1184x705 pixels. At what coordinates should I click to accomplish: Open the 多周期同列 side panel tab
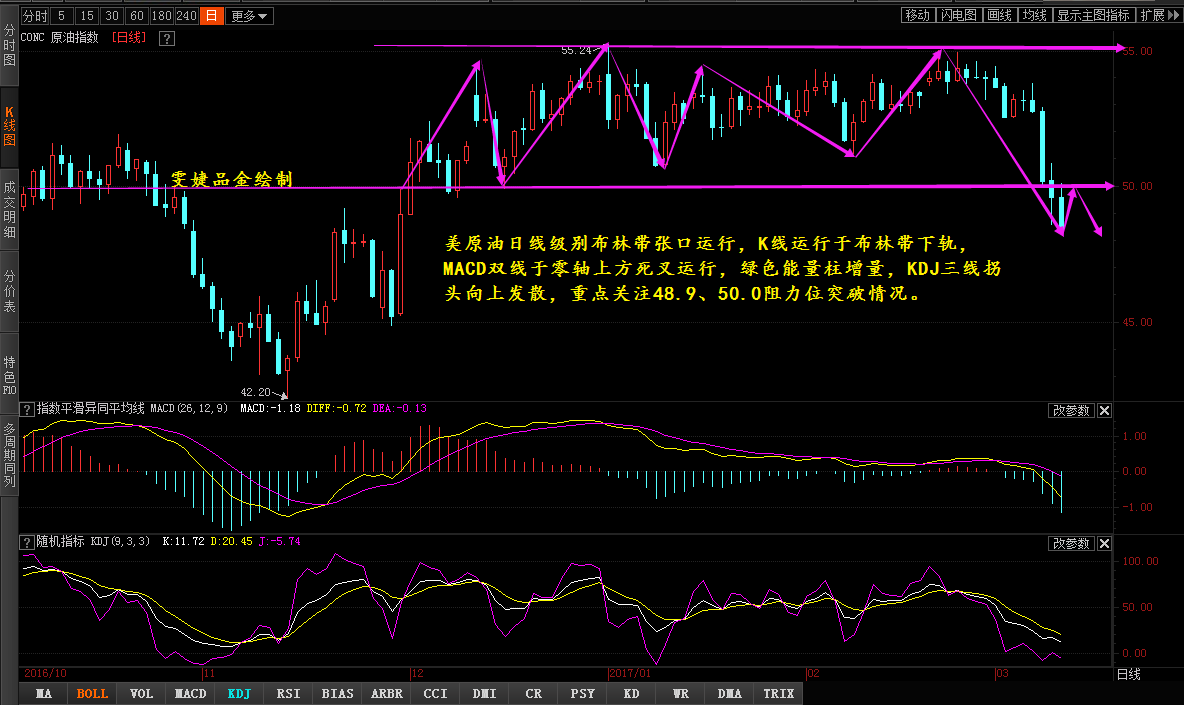click(x=9, y=454)
